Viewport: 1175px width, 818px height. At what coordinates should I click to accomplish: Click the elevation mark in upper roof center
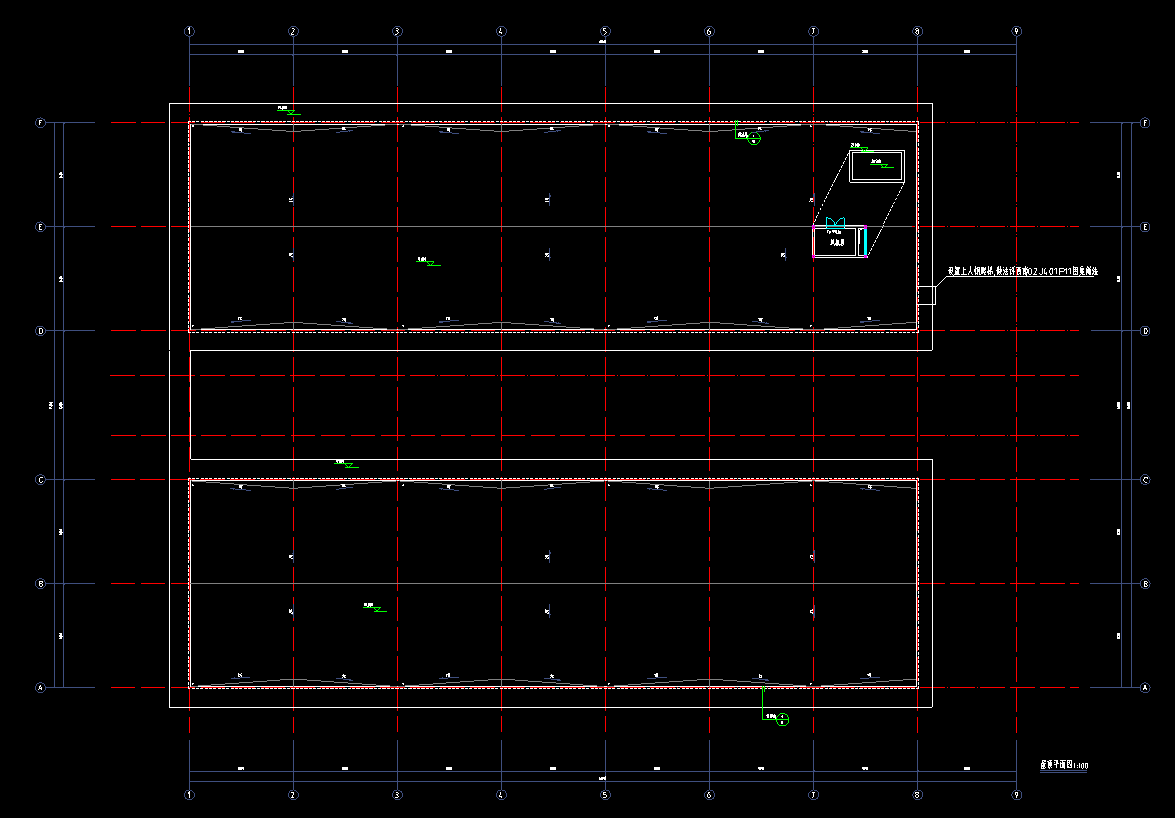428,261
